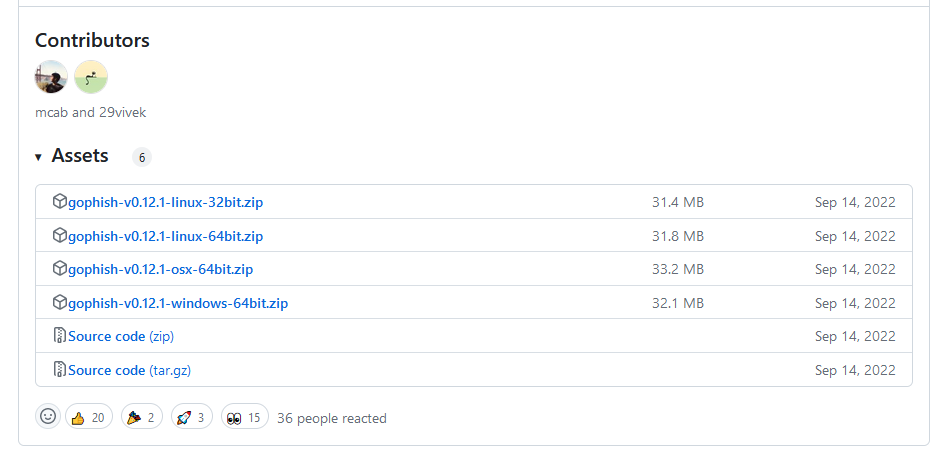Image resolution: width=948 pixels, height=464 pixels.
Task: Toggle the eyes reaction with 15
Action: tap(245, 417)
